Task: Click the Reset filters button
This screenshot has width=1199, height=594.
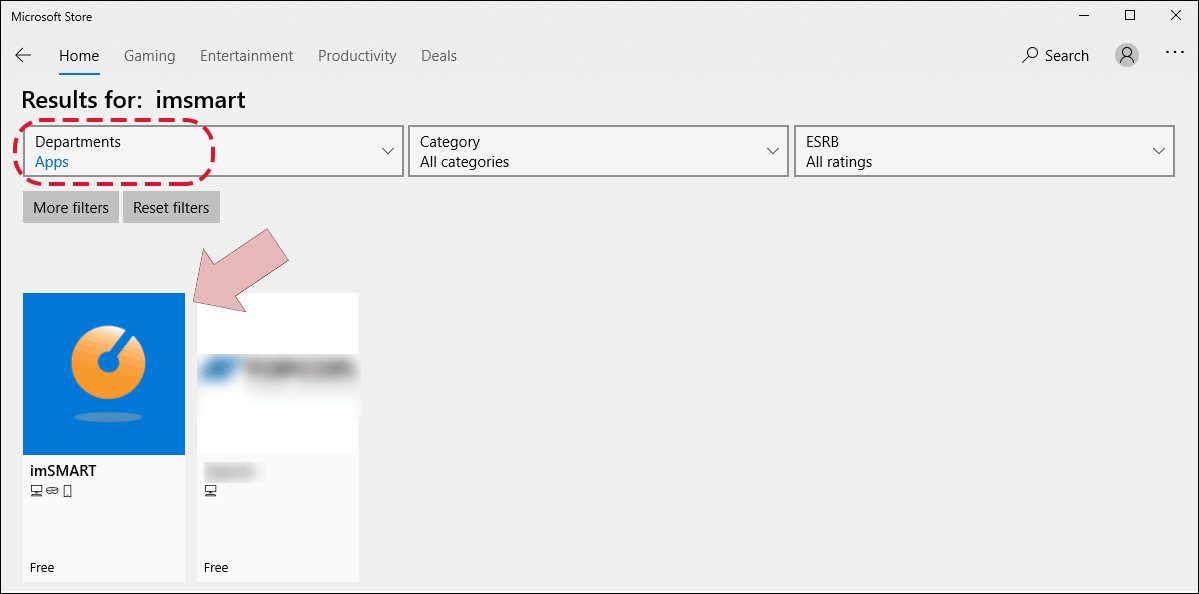Action: [171, 207]
